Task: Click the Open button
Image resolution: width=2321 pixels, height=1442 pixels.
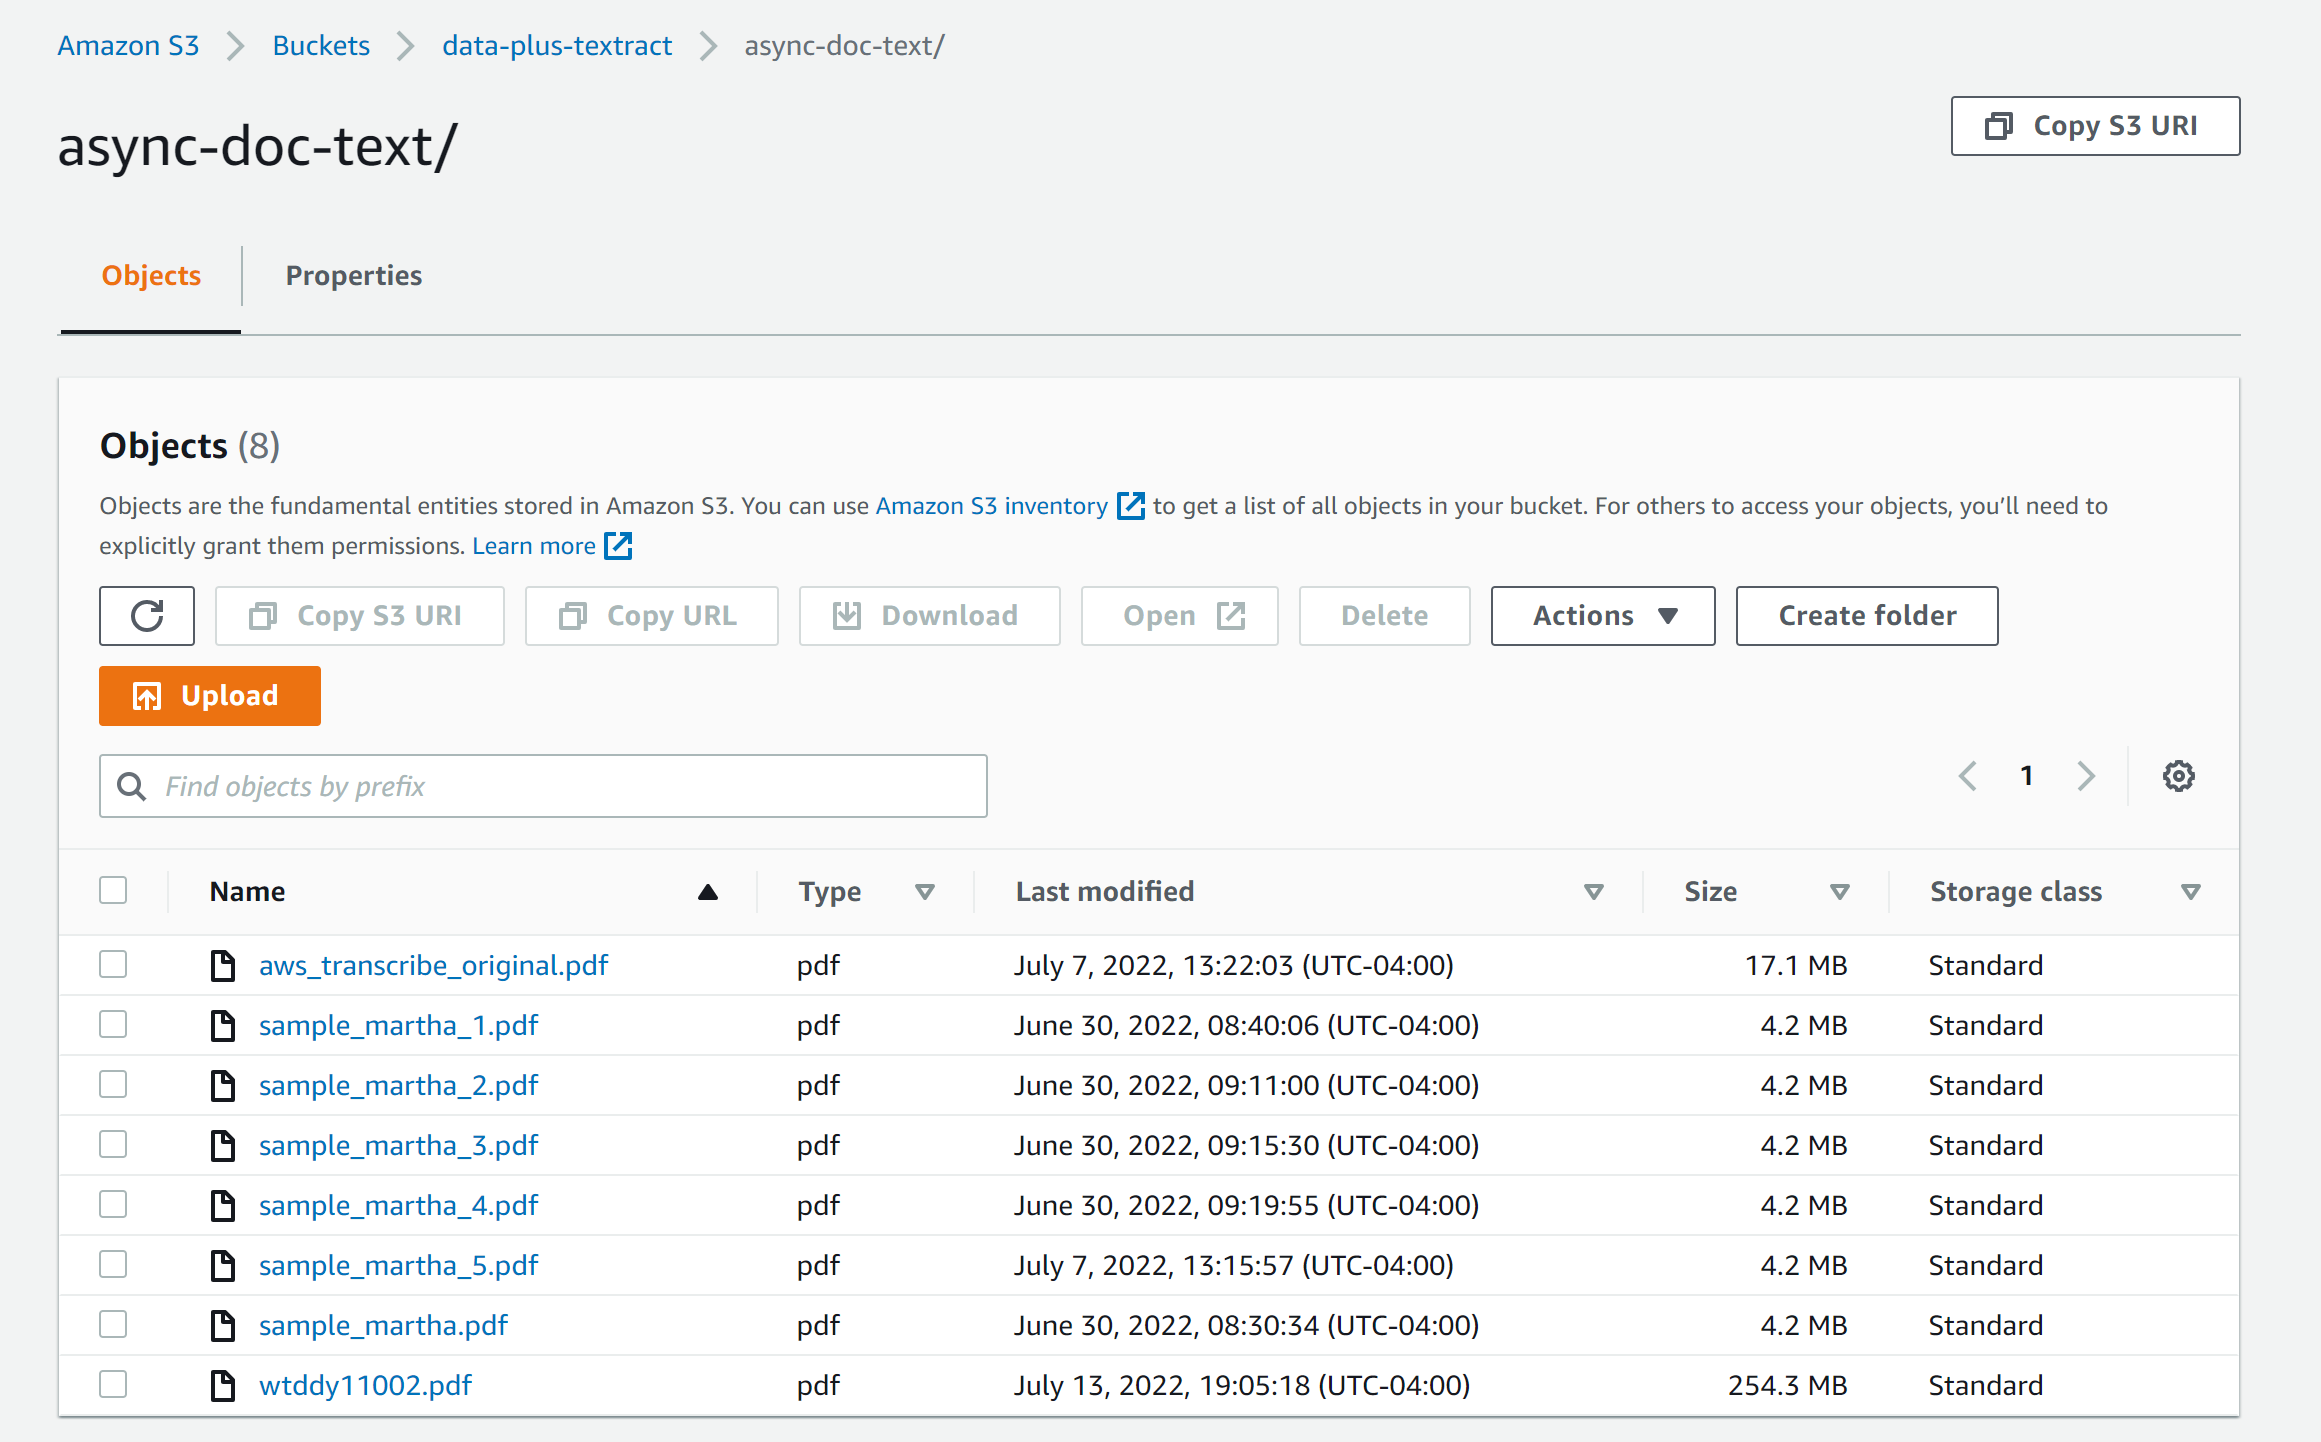Action: tap(1180, 616)
